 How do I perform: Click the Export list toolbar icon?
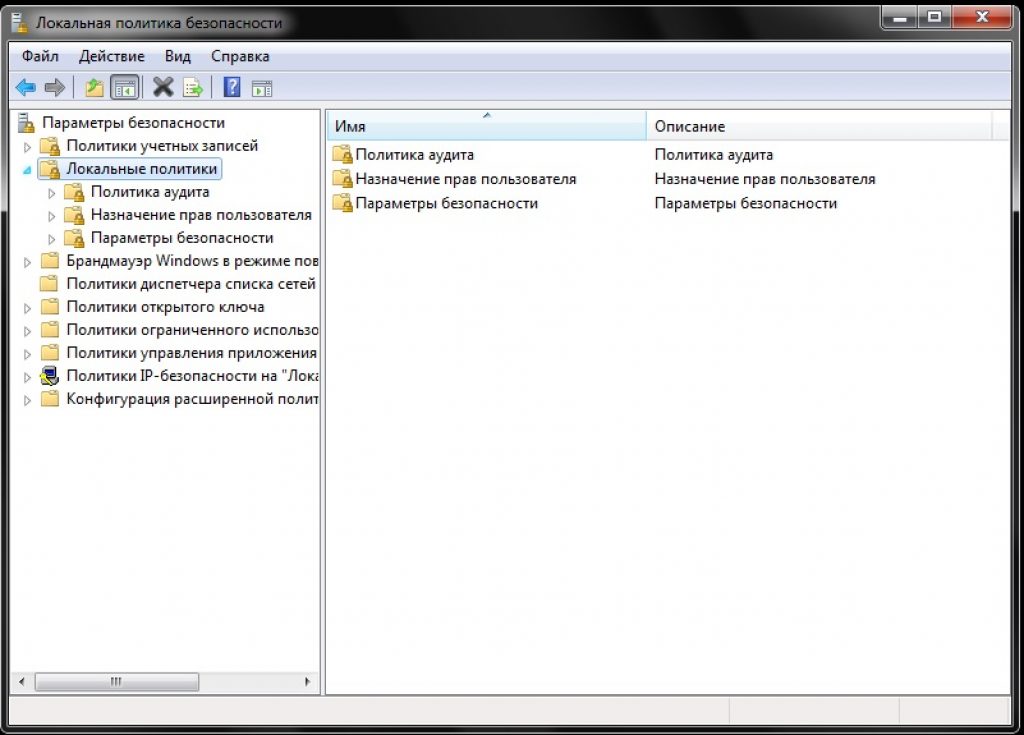point(193,87)
